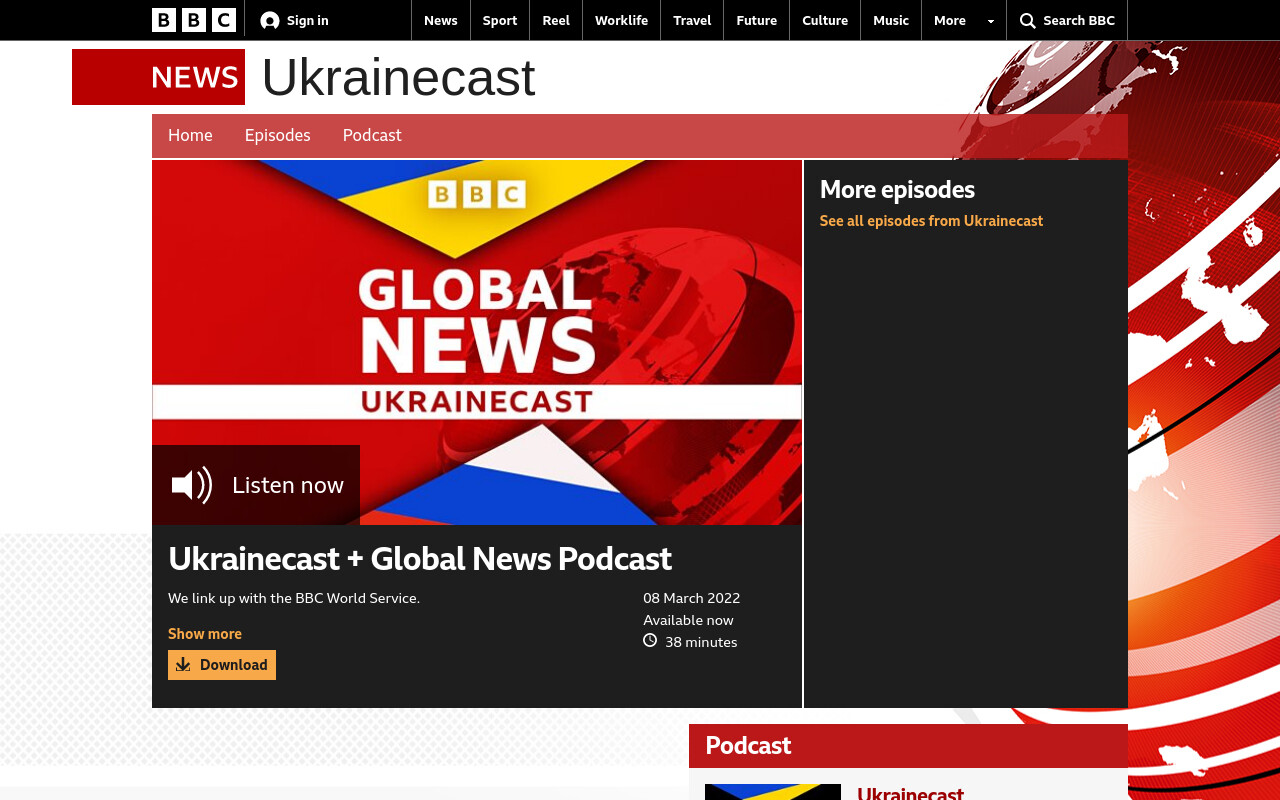Open See all episodes from Ukrainecast
Image resolution: width=1280 pixels, height=800 pixels.
tap(931, 221)
